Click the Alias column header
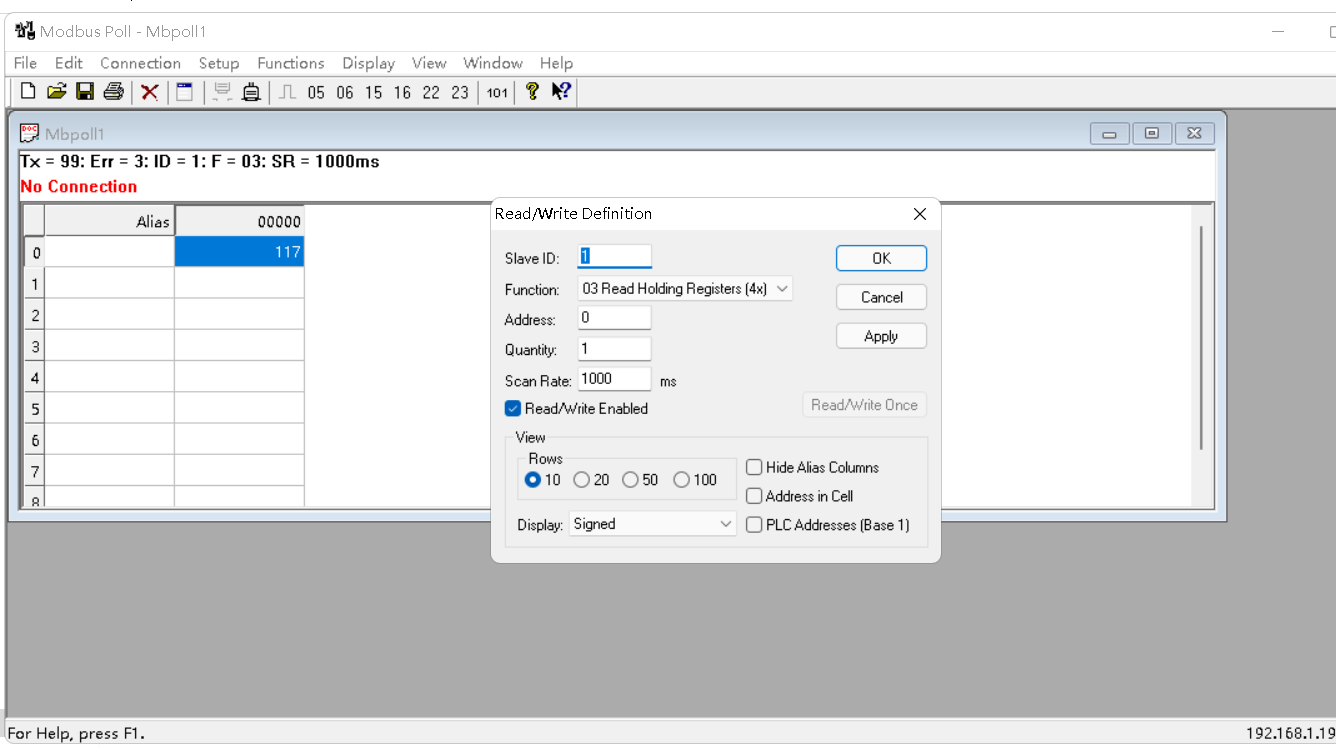 [109, 221]
